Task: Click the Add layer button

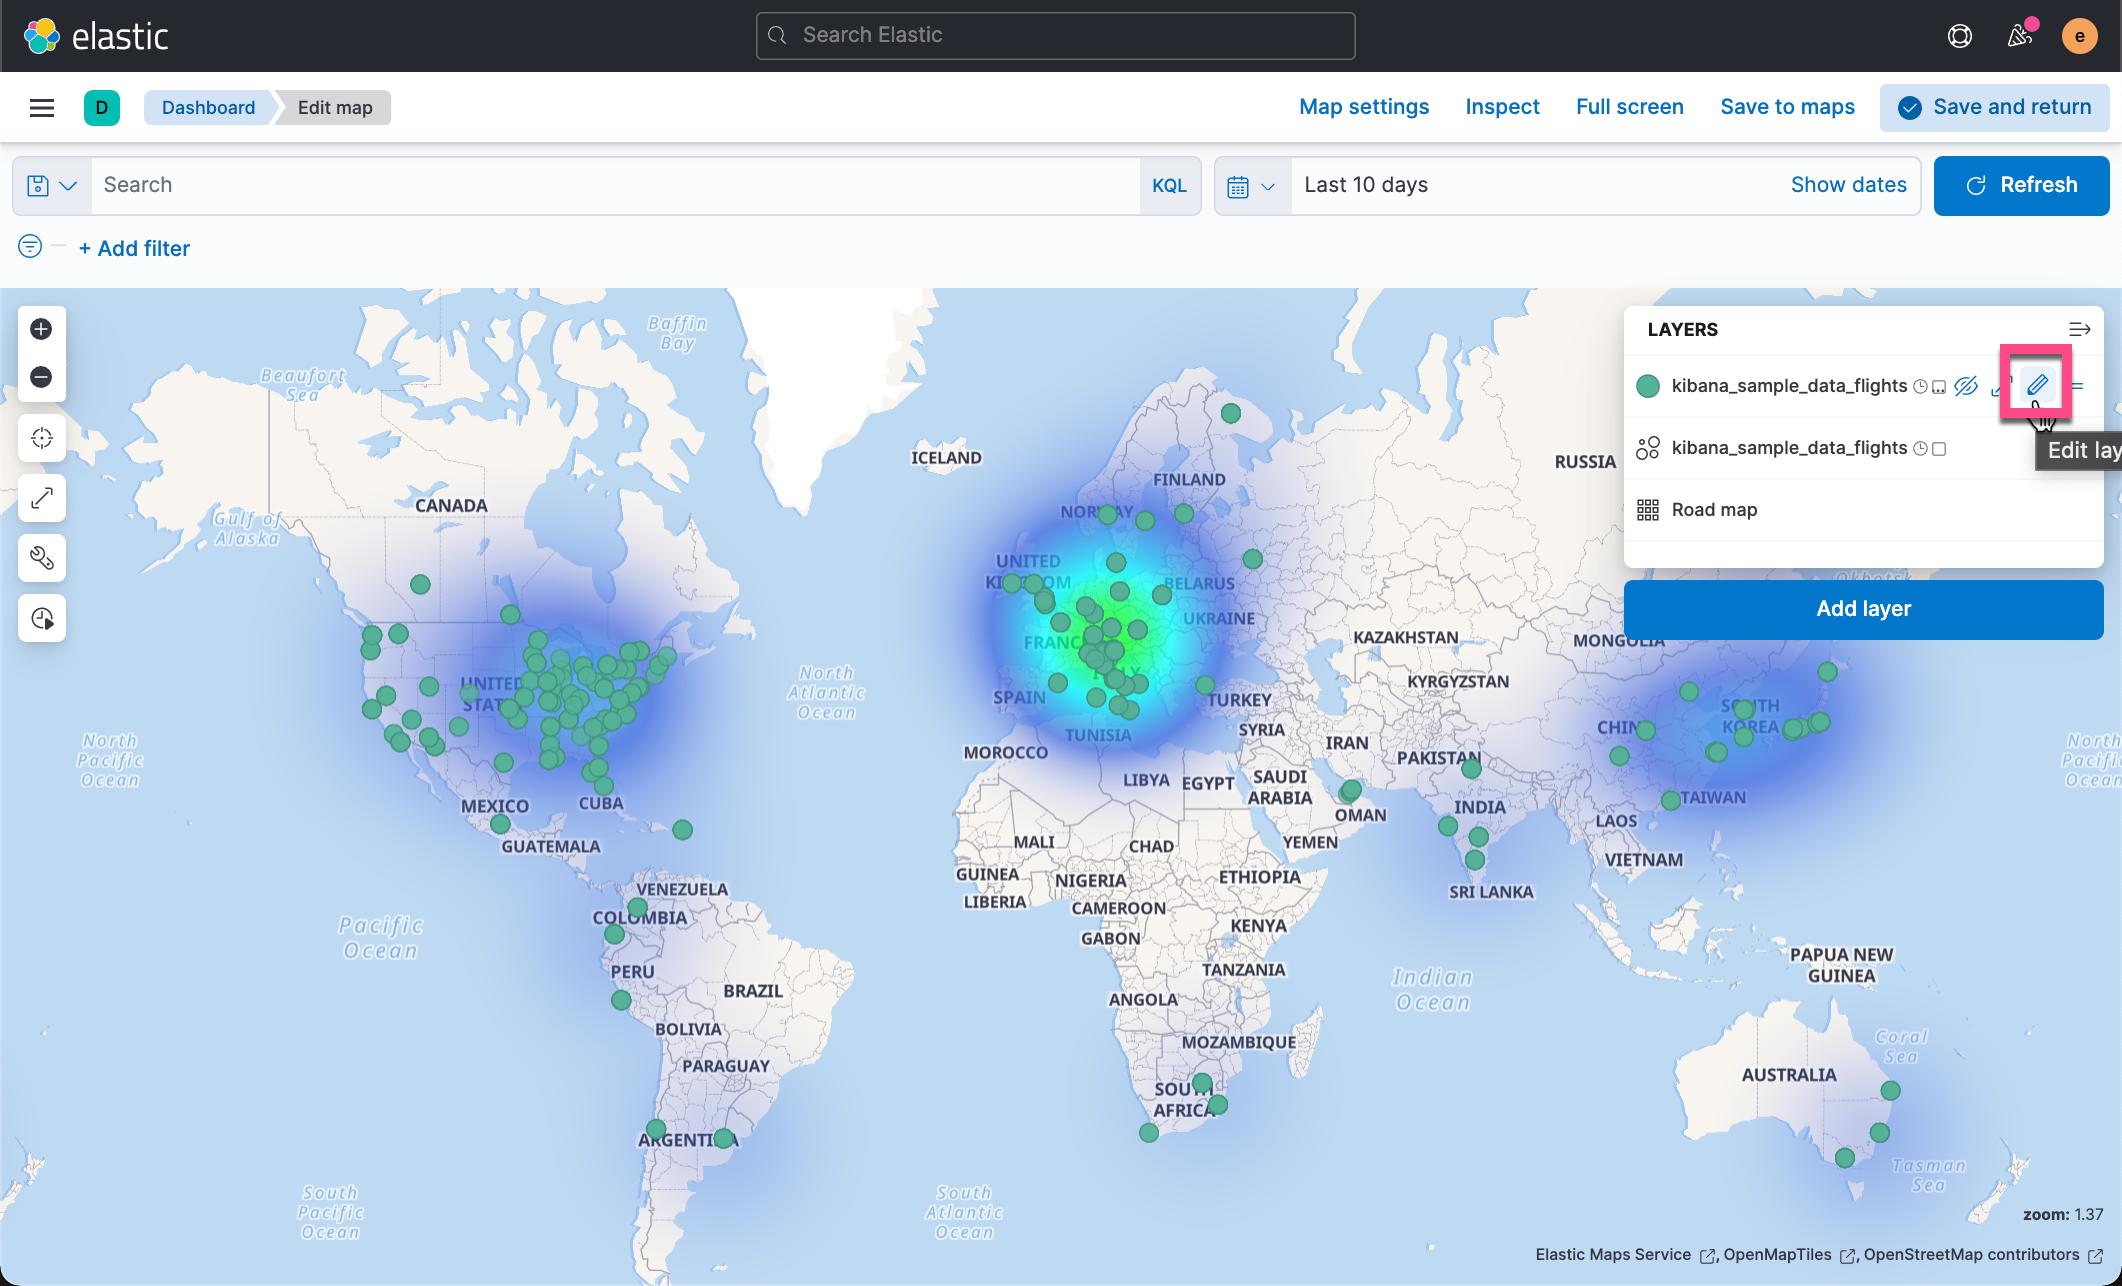Action: click(1863, 609)
